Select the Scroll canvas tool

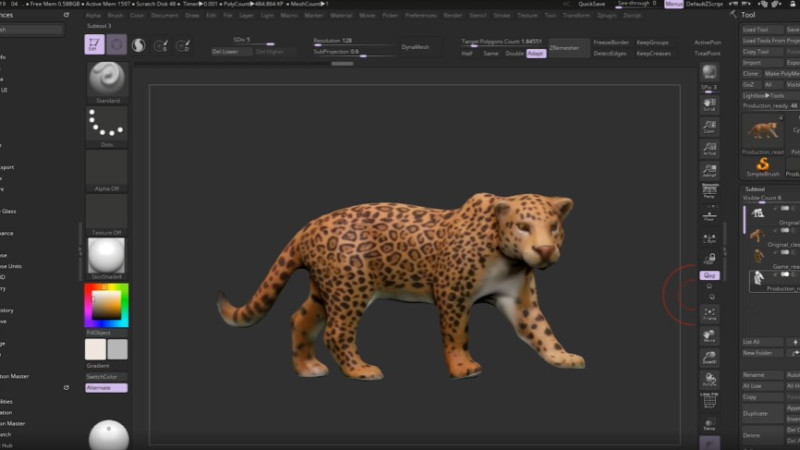709,104
